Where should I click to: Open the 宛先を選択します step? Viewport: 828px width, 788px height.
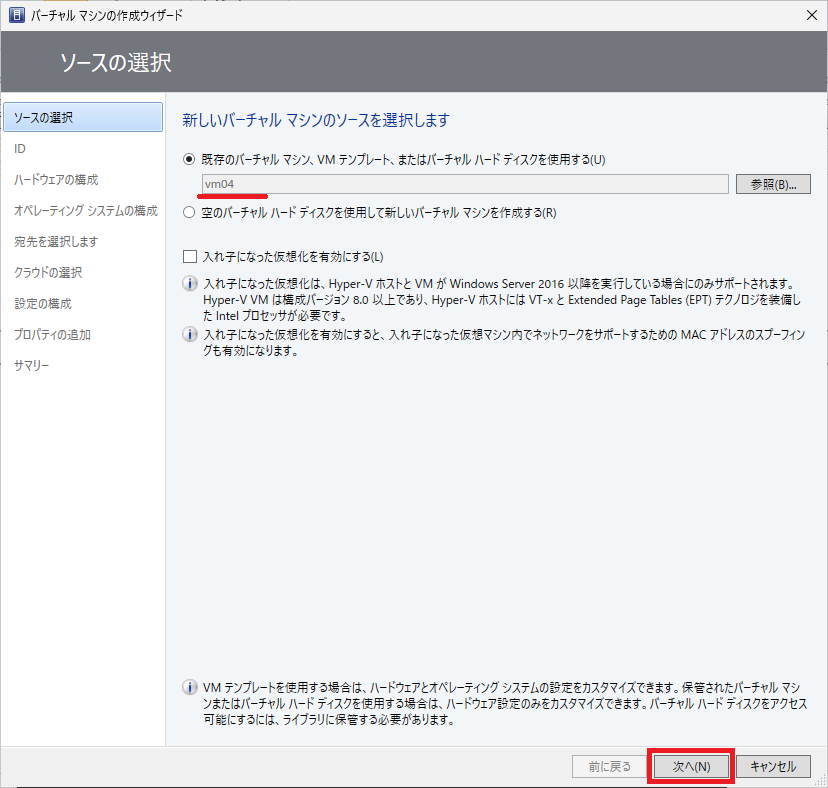tap(56, 241)
